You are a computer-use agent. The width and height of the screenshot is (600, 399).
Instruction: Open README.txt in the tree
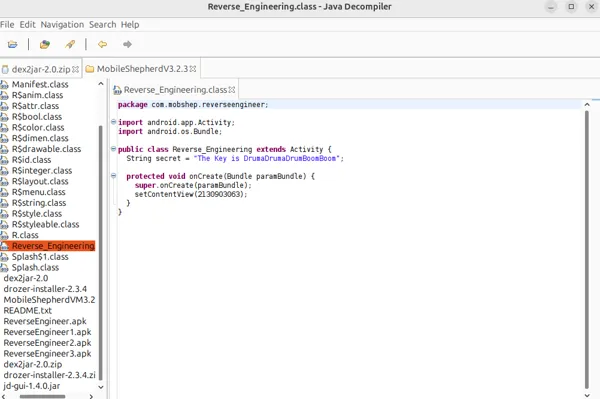click(28, 310)
